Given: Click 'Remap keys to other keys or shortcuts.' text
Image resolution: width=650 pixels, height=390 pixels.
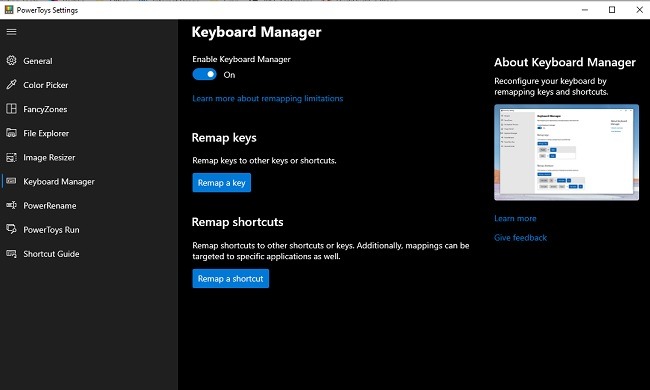Looking at the screenshot, I should coord(264,160).
